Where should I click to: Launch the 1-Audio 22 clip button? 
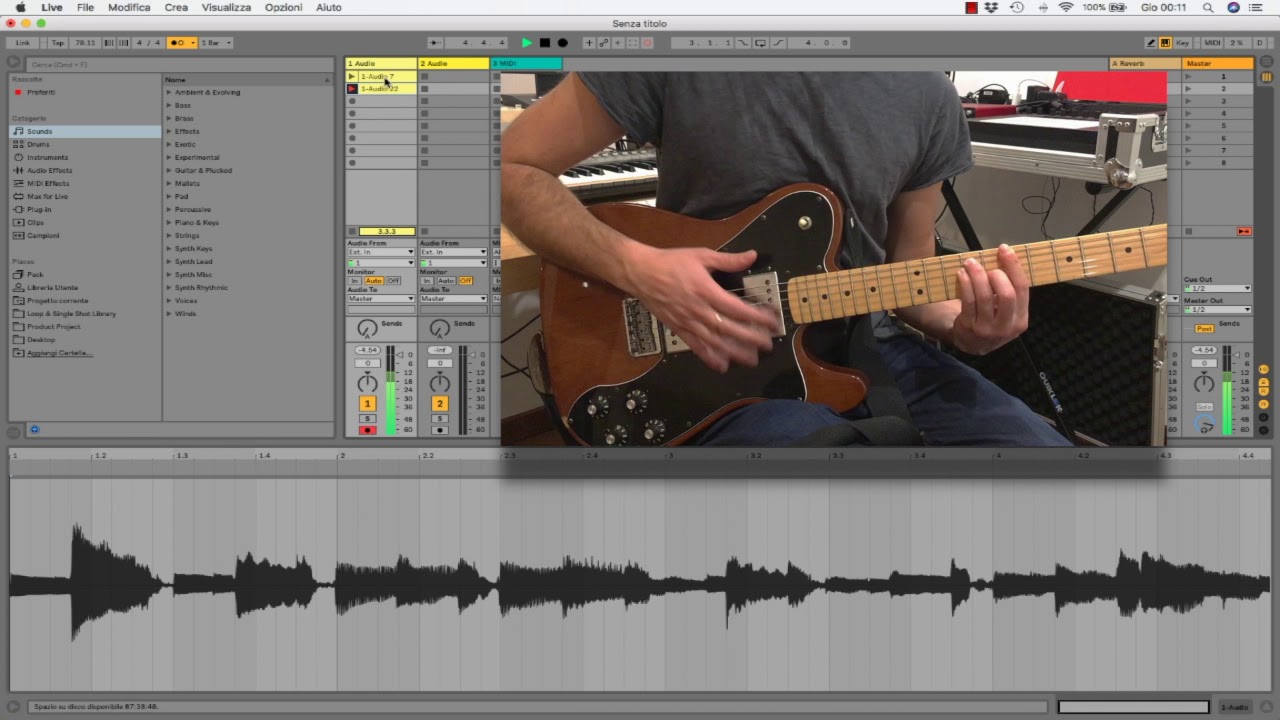(352, 89)
